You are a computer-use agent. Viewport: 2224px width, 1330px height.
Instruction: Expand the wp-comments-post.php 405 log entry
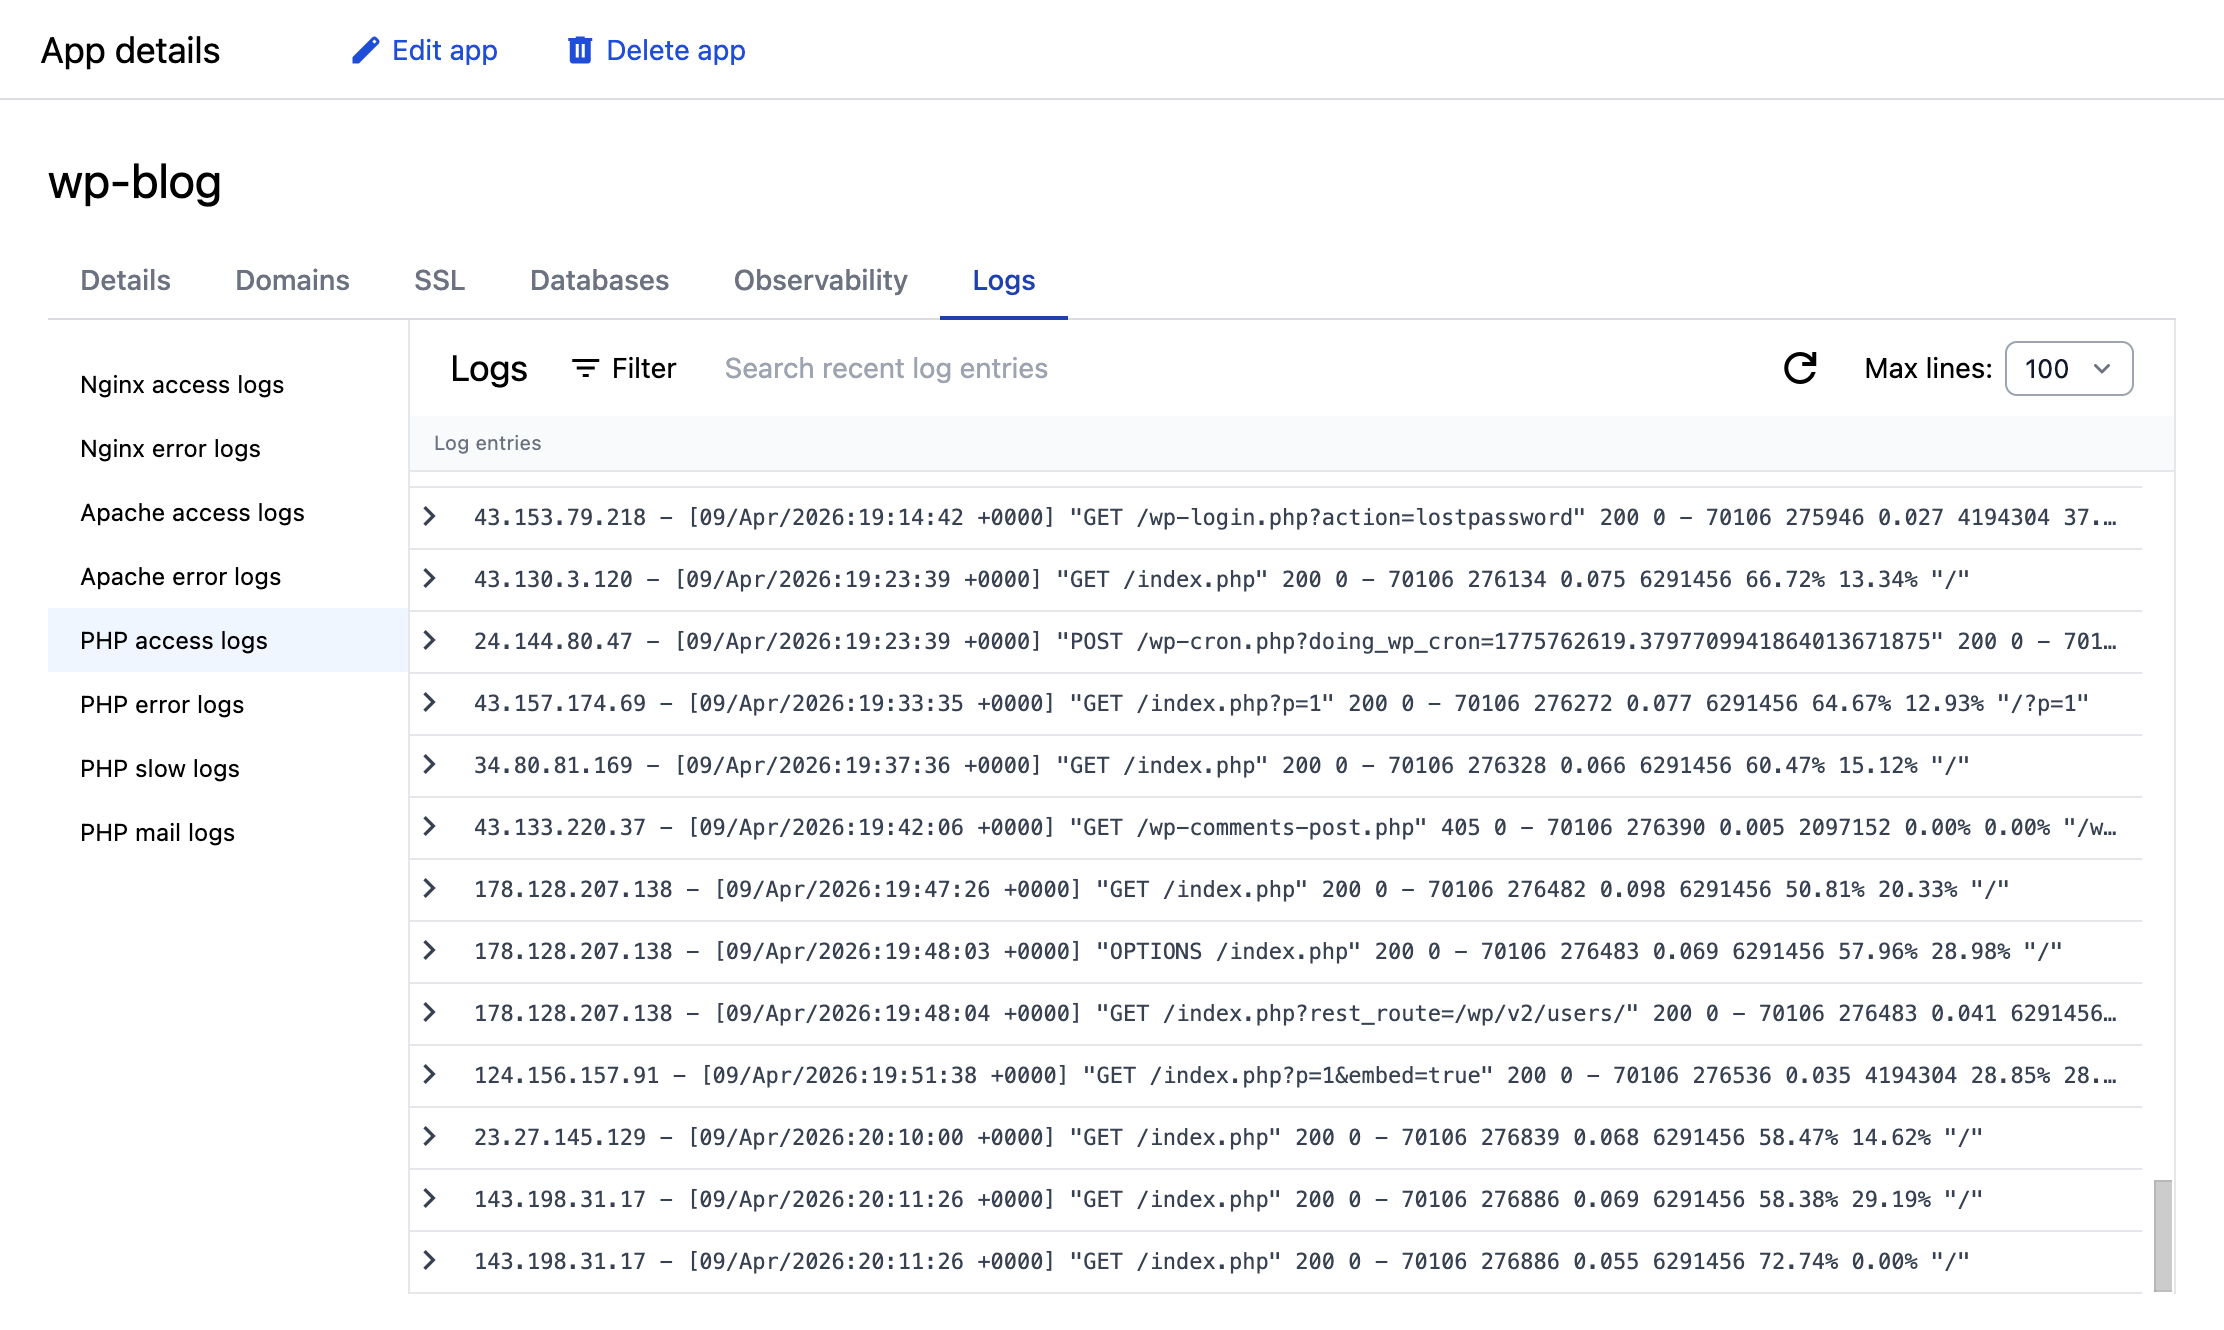click(430, 827)
